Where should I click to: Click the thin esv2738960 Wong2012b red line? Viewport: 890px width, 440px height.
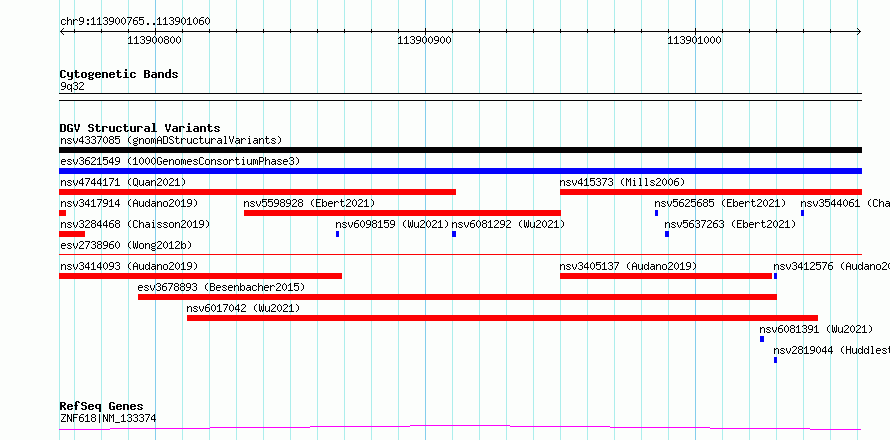pos(460,254)
